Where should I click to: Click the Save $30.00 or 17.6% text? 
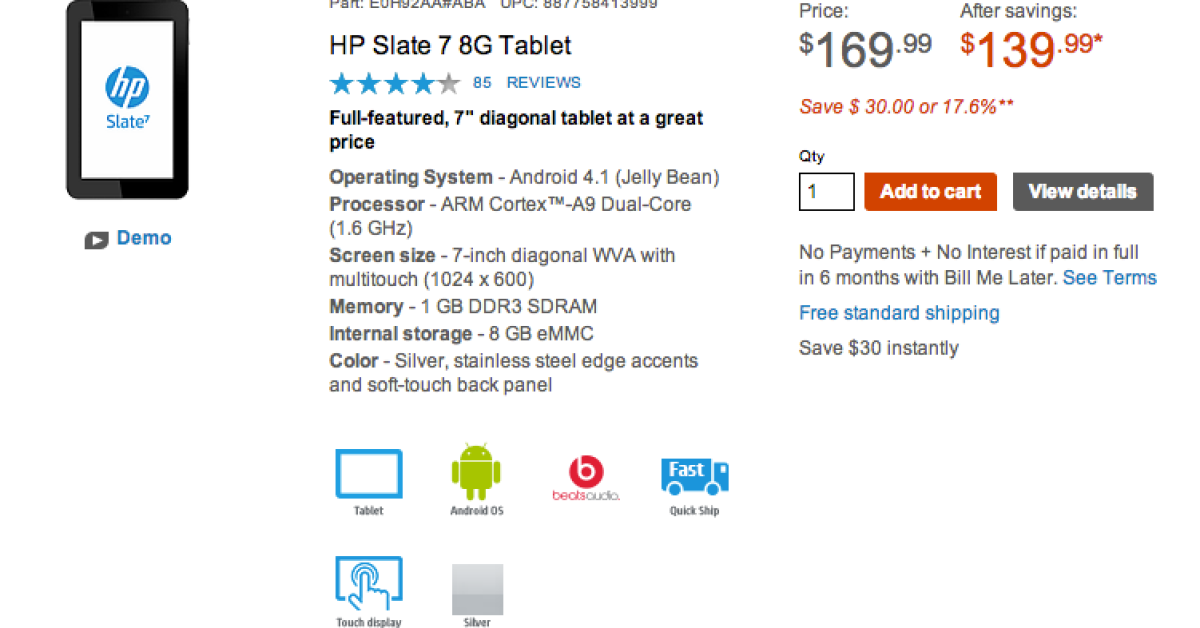[906, 107]
